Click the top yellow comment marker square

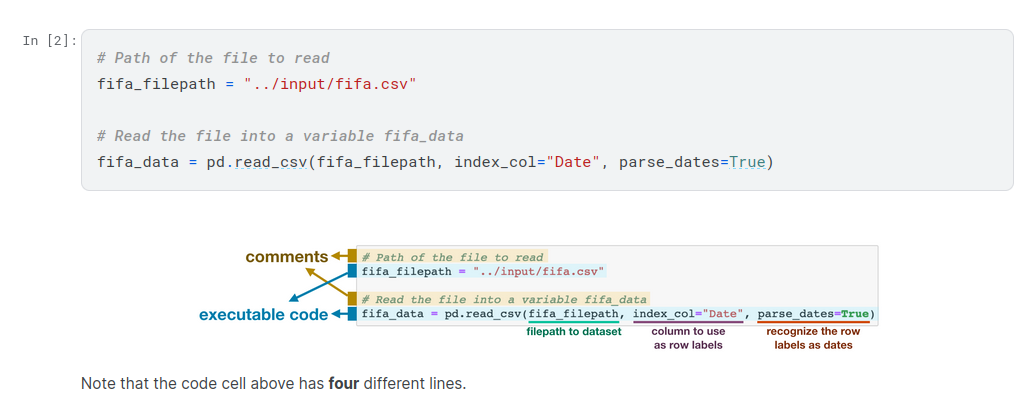point(352,256)
